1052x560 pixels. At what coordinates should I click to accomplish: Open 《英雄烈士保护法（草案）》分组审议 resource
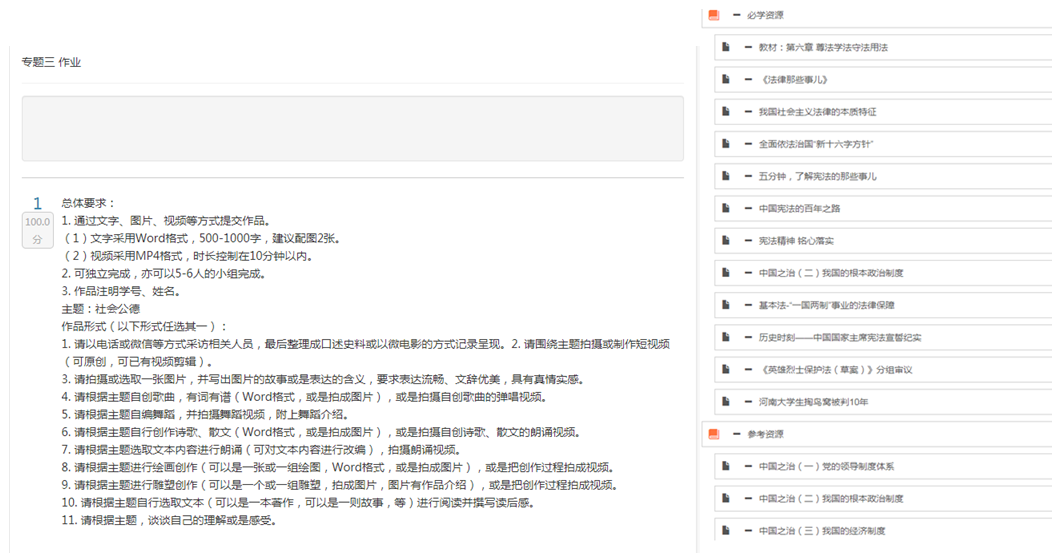[835, 370]
